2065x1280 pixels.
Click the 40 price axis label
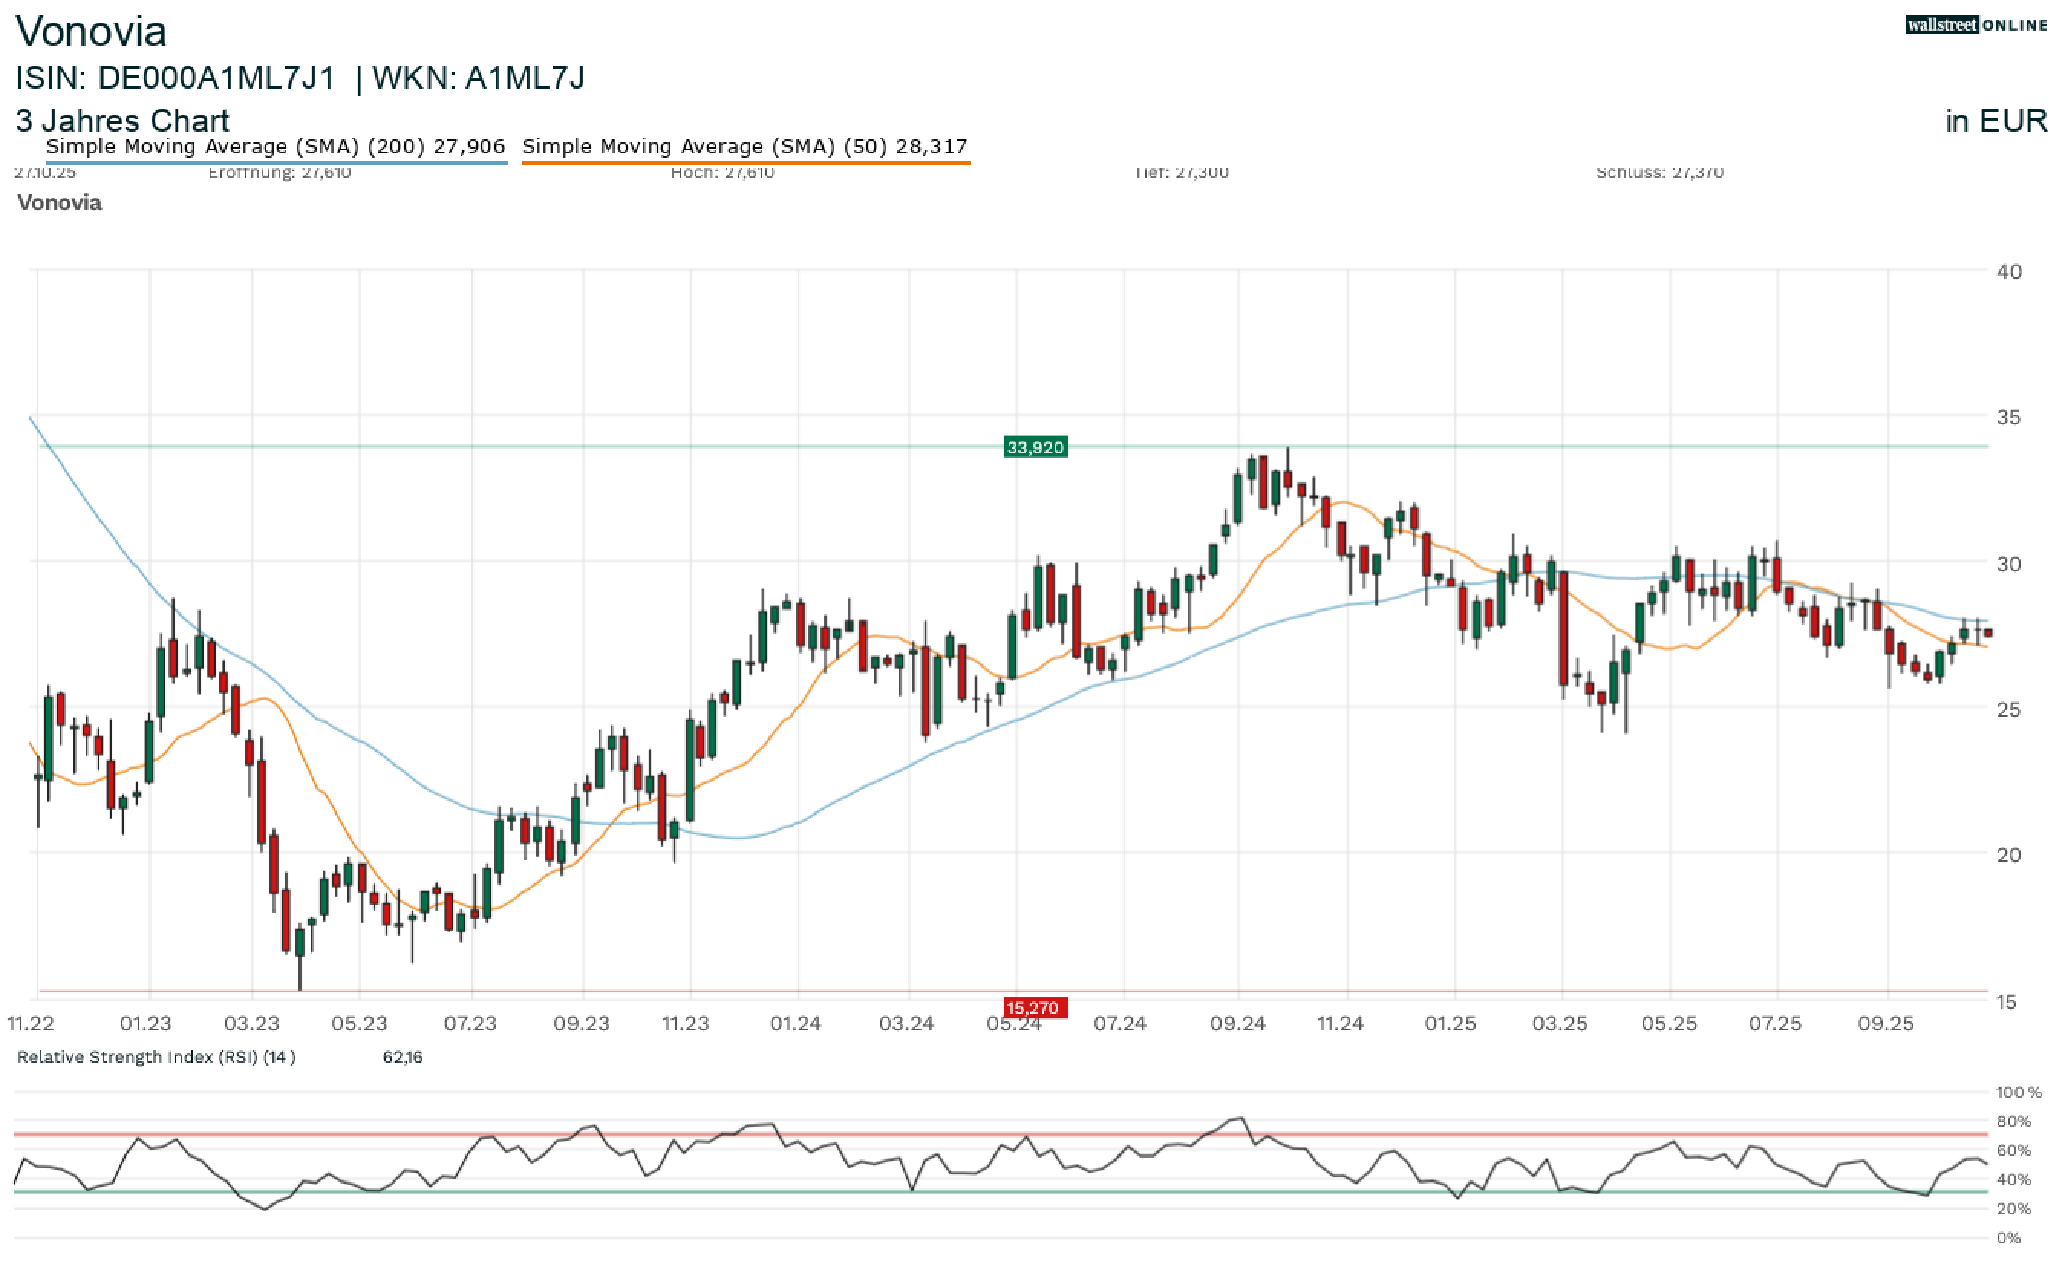(2008, 272)
